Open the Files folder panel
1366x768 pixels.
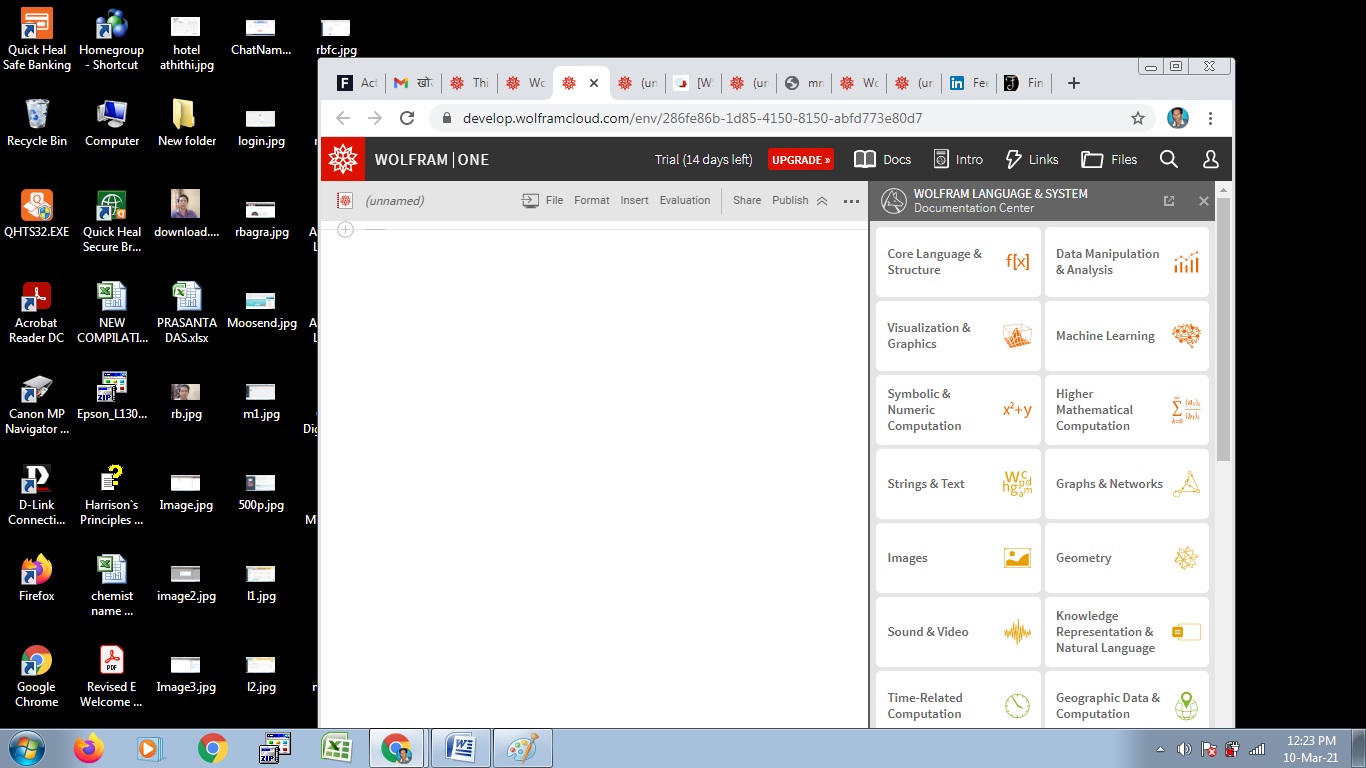click(1109, 159)
